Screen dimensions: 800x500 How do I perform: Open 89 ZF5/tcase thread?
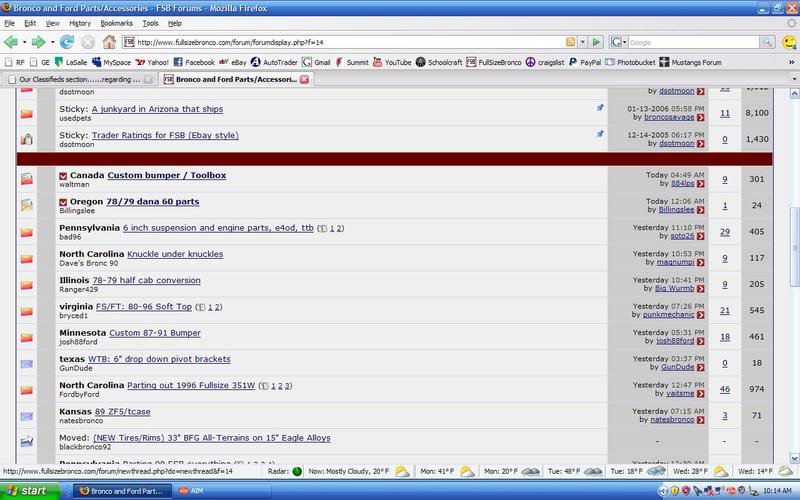pyautogui.click(x=122, y=412)
